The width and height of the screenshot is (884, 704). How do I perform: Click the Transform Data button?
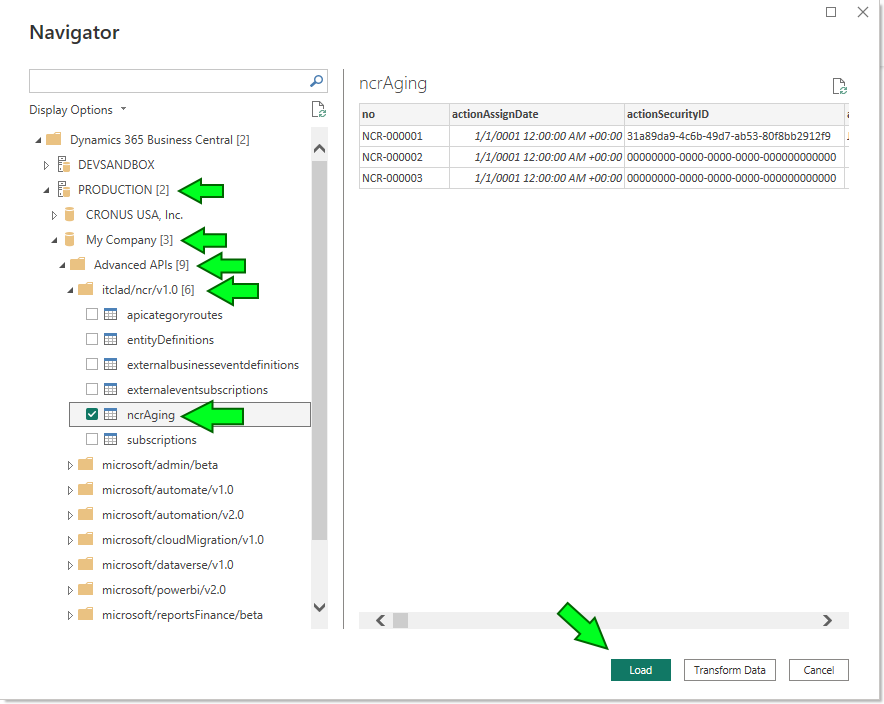tap(730, 670)
